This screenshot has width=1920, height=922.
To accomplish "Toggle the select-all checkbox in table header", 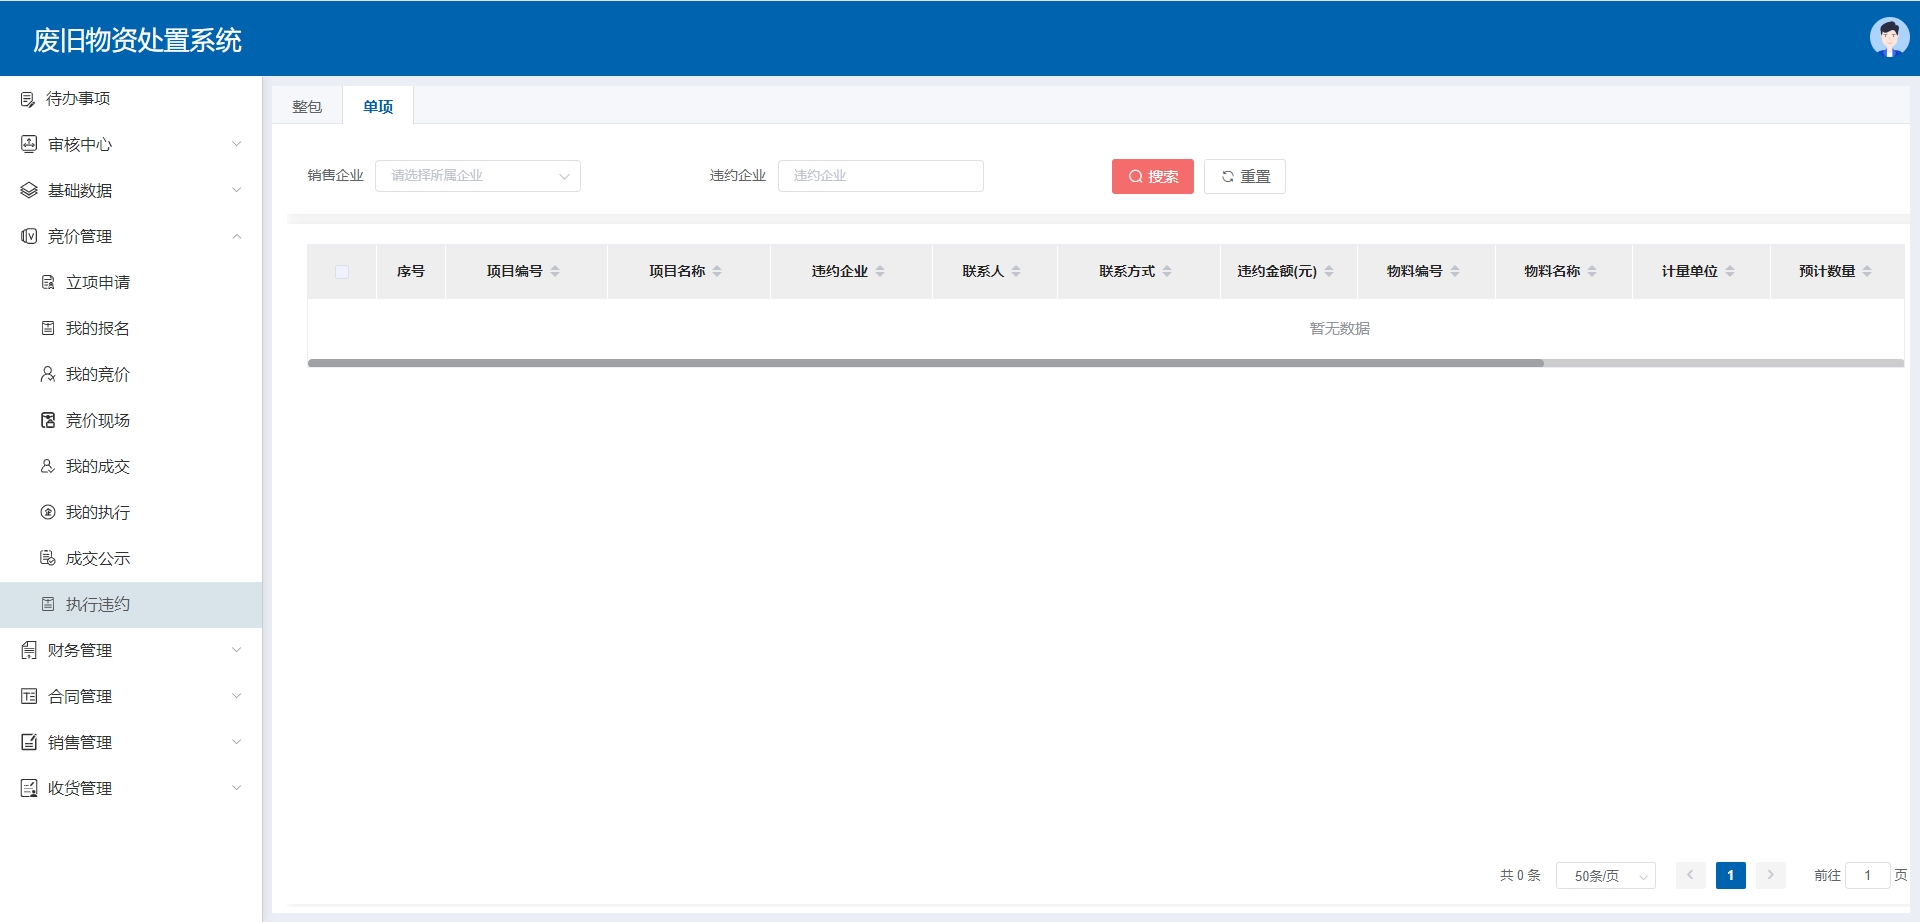I will [x=342, y=271].
